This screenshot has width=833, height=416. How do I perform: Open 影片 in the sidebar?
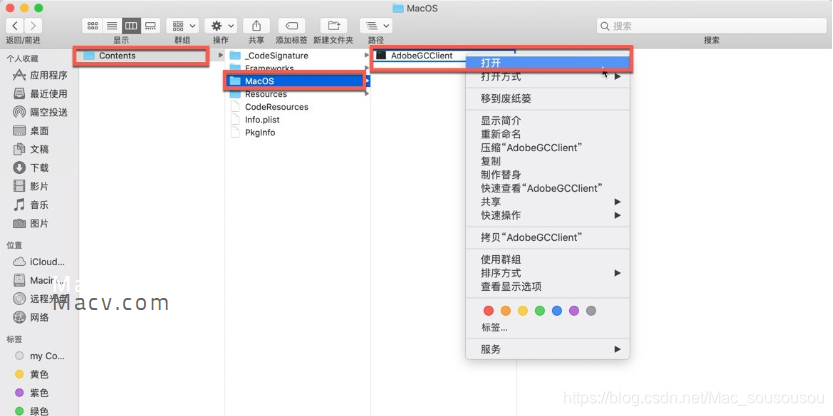point(31,186)
